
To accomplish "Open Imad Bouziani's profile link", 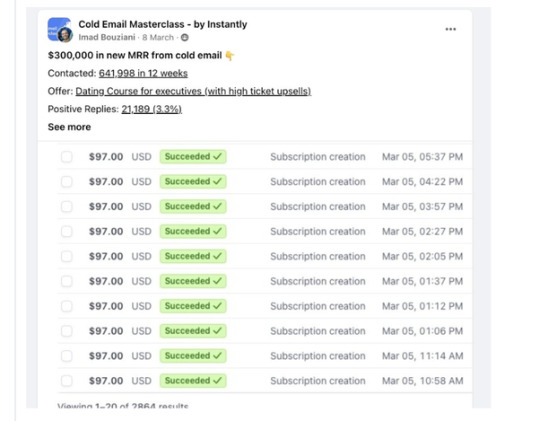I will pyautogui.click(x=107, y=37).
